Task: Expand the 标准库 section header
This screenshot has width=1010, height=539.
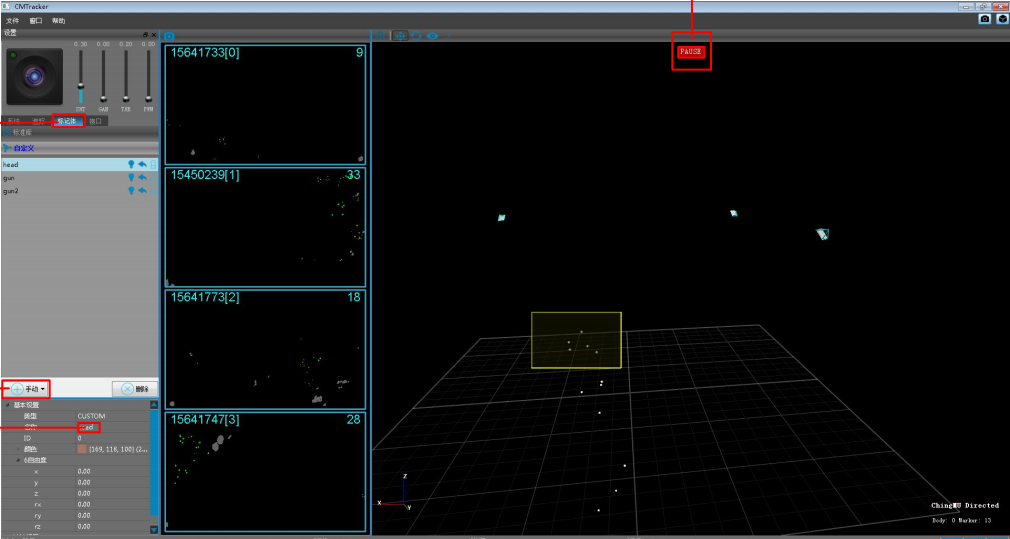Action: click(x=79, y=132)
